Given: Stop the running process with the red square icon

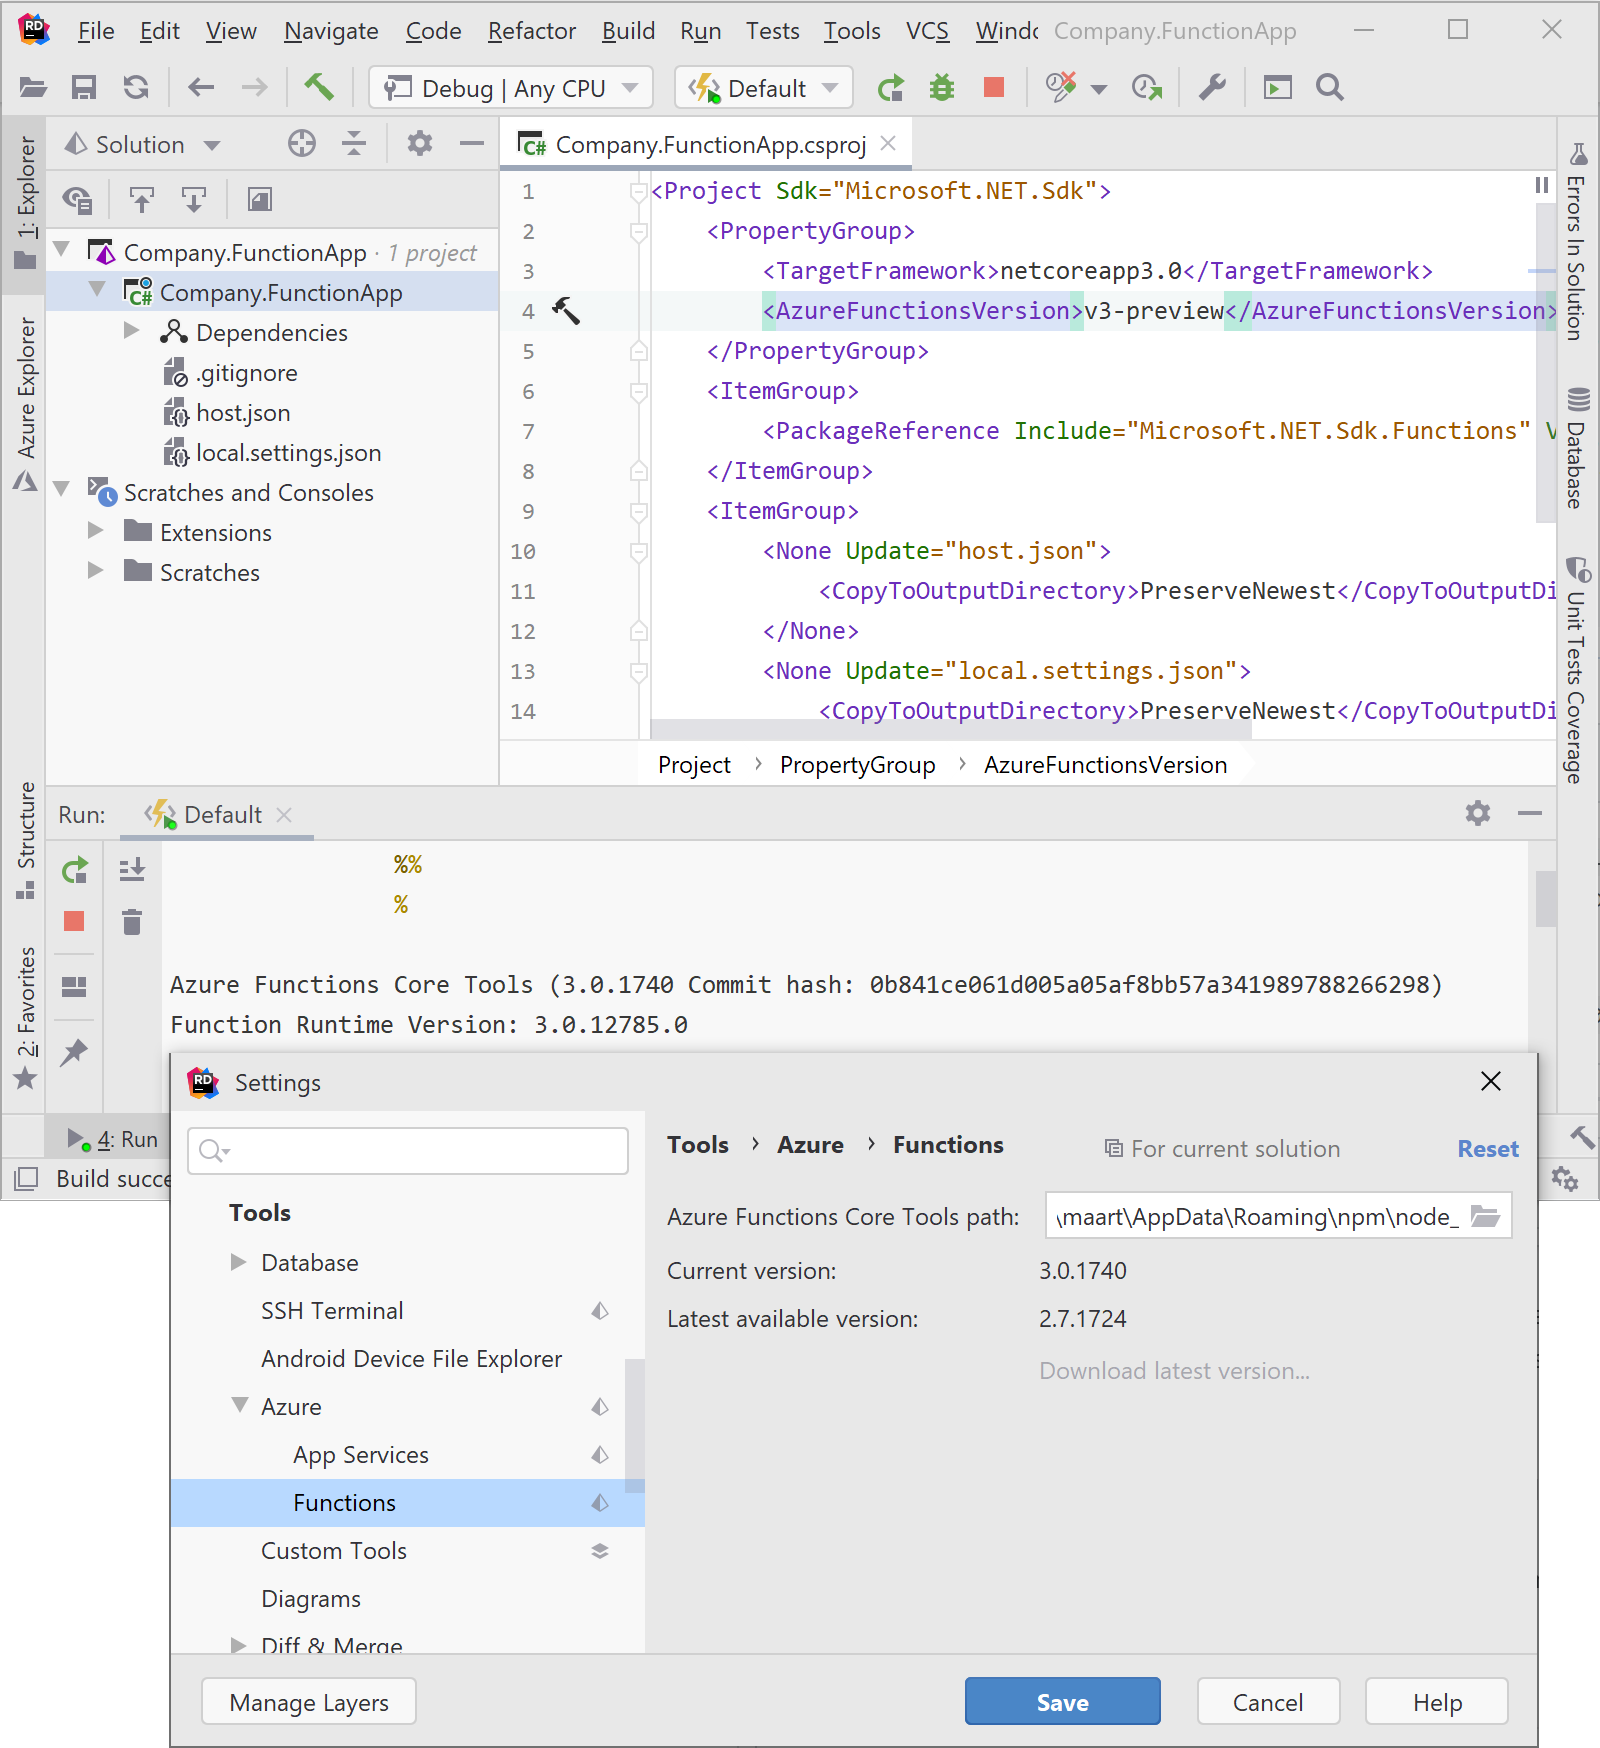Looking at the screenshot, I should coord(993,88).
